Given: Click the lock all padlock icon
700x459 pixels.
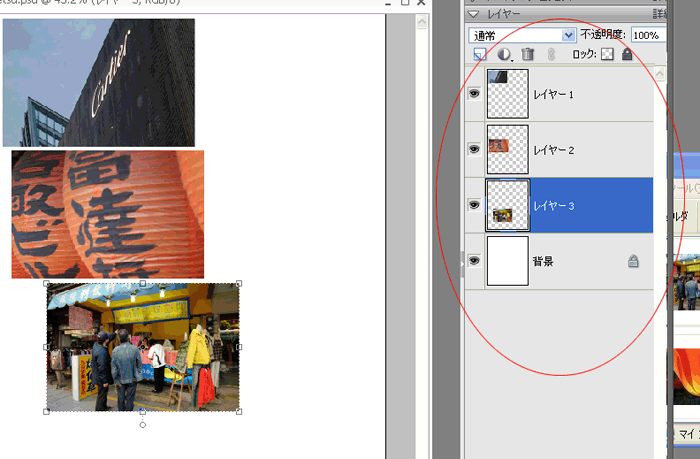Looking at the screenshot, I should (627, 54).
